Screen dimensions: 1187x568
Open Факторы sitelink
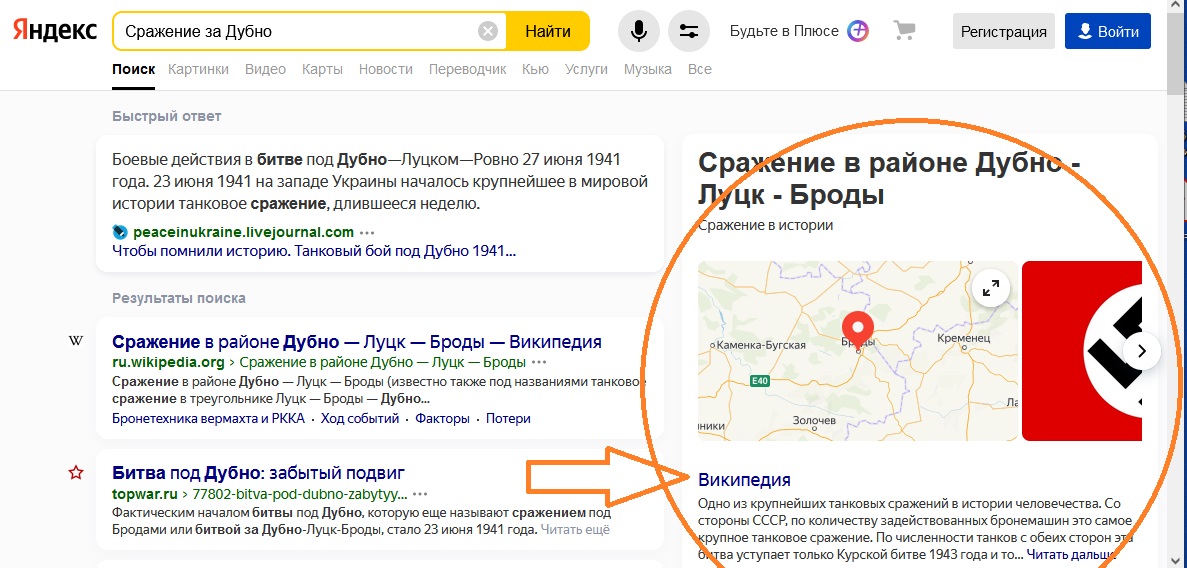coord(442,418)
